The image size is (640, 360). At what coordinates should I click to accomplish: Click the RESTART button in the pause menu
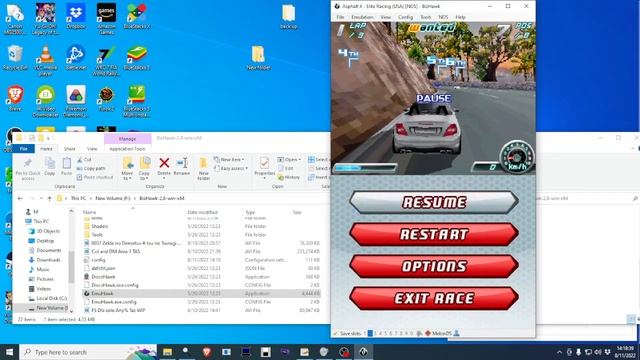(x=434, y=234)
